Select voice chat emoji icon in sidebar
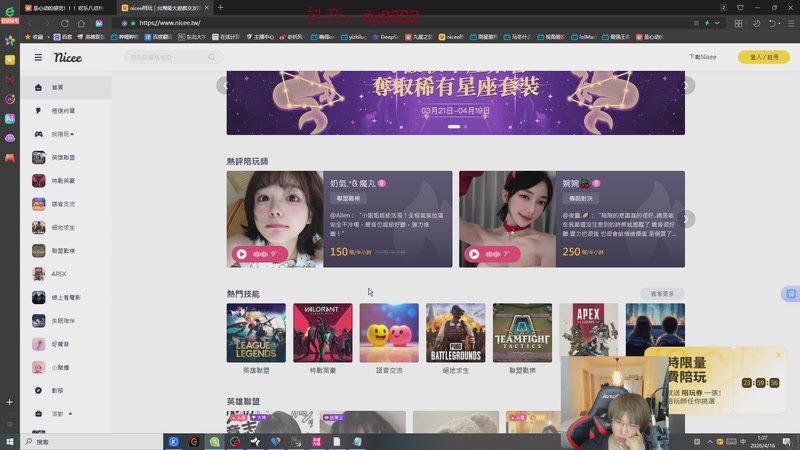The width and height of the screenshot is (800, 450). [x=39, y=204]
